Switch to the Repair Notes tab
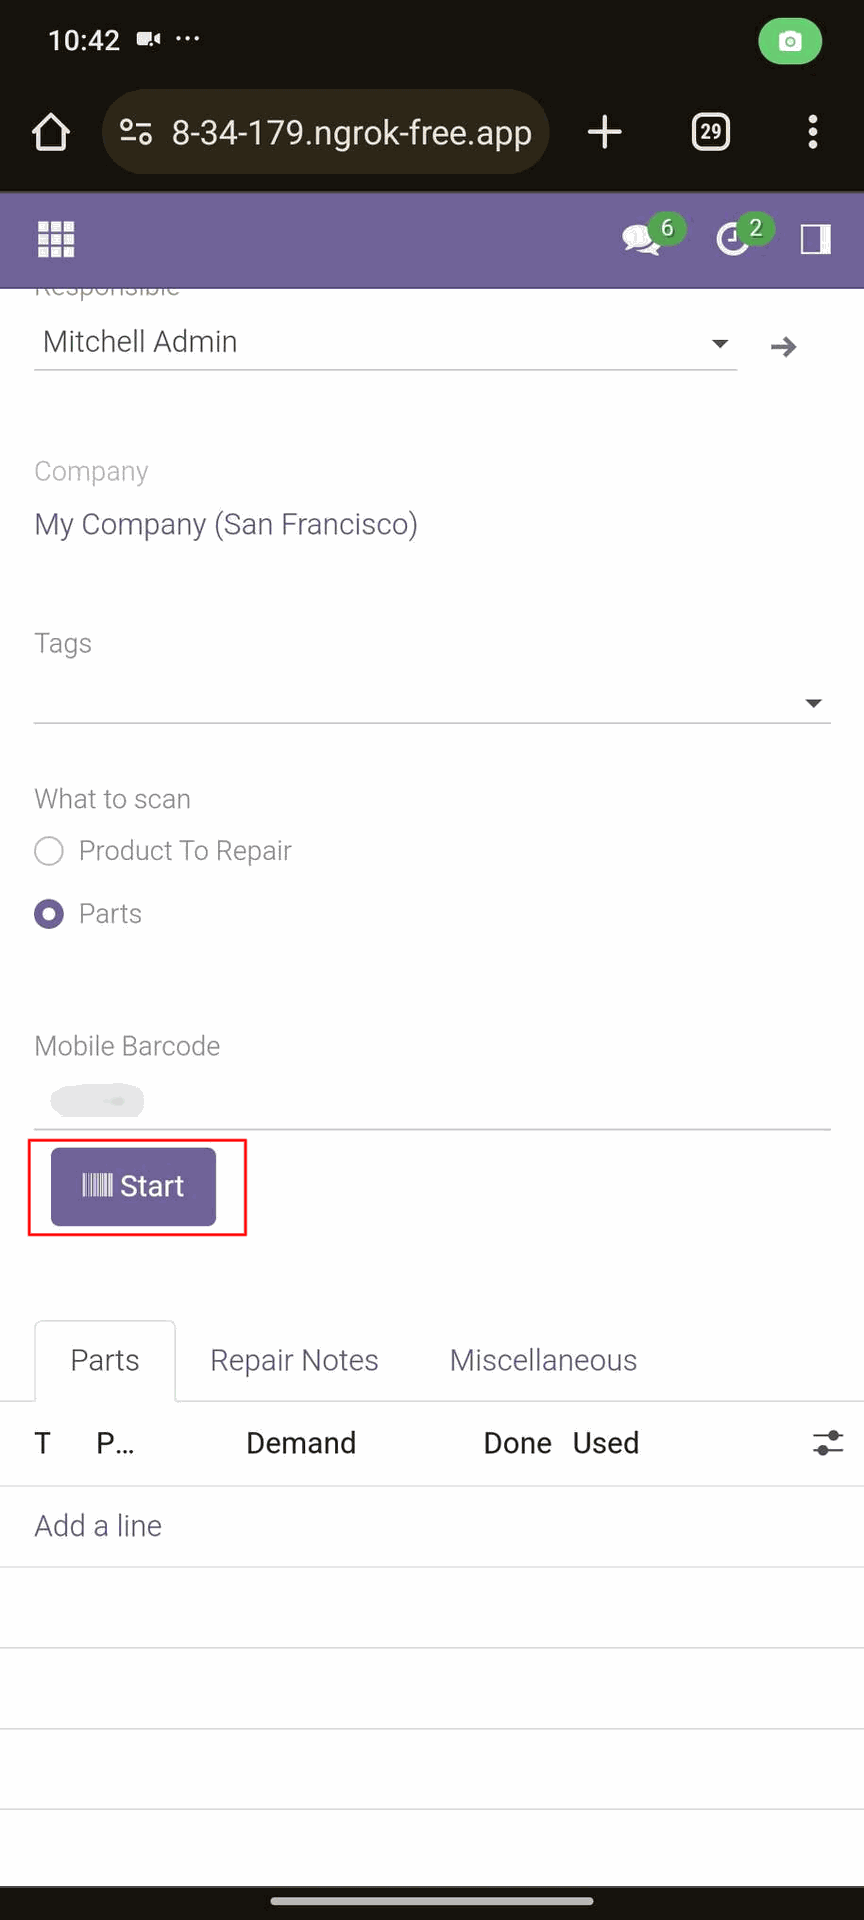This screenshot has height=1920, width=864. point(294,1360)
